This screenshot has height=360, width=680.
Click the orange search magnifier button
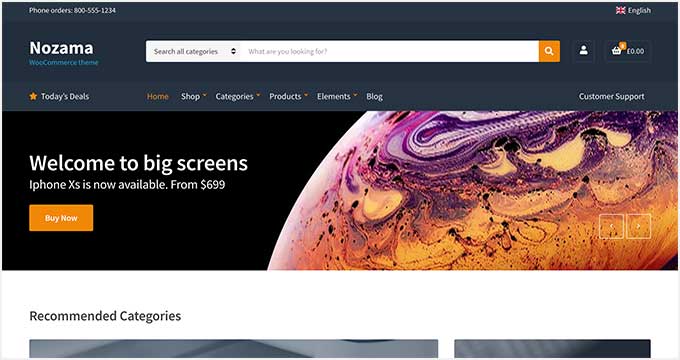[549, 51]
